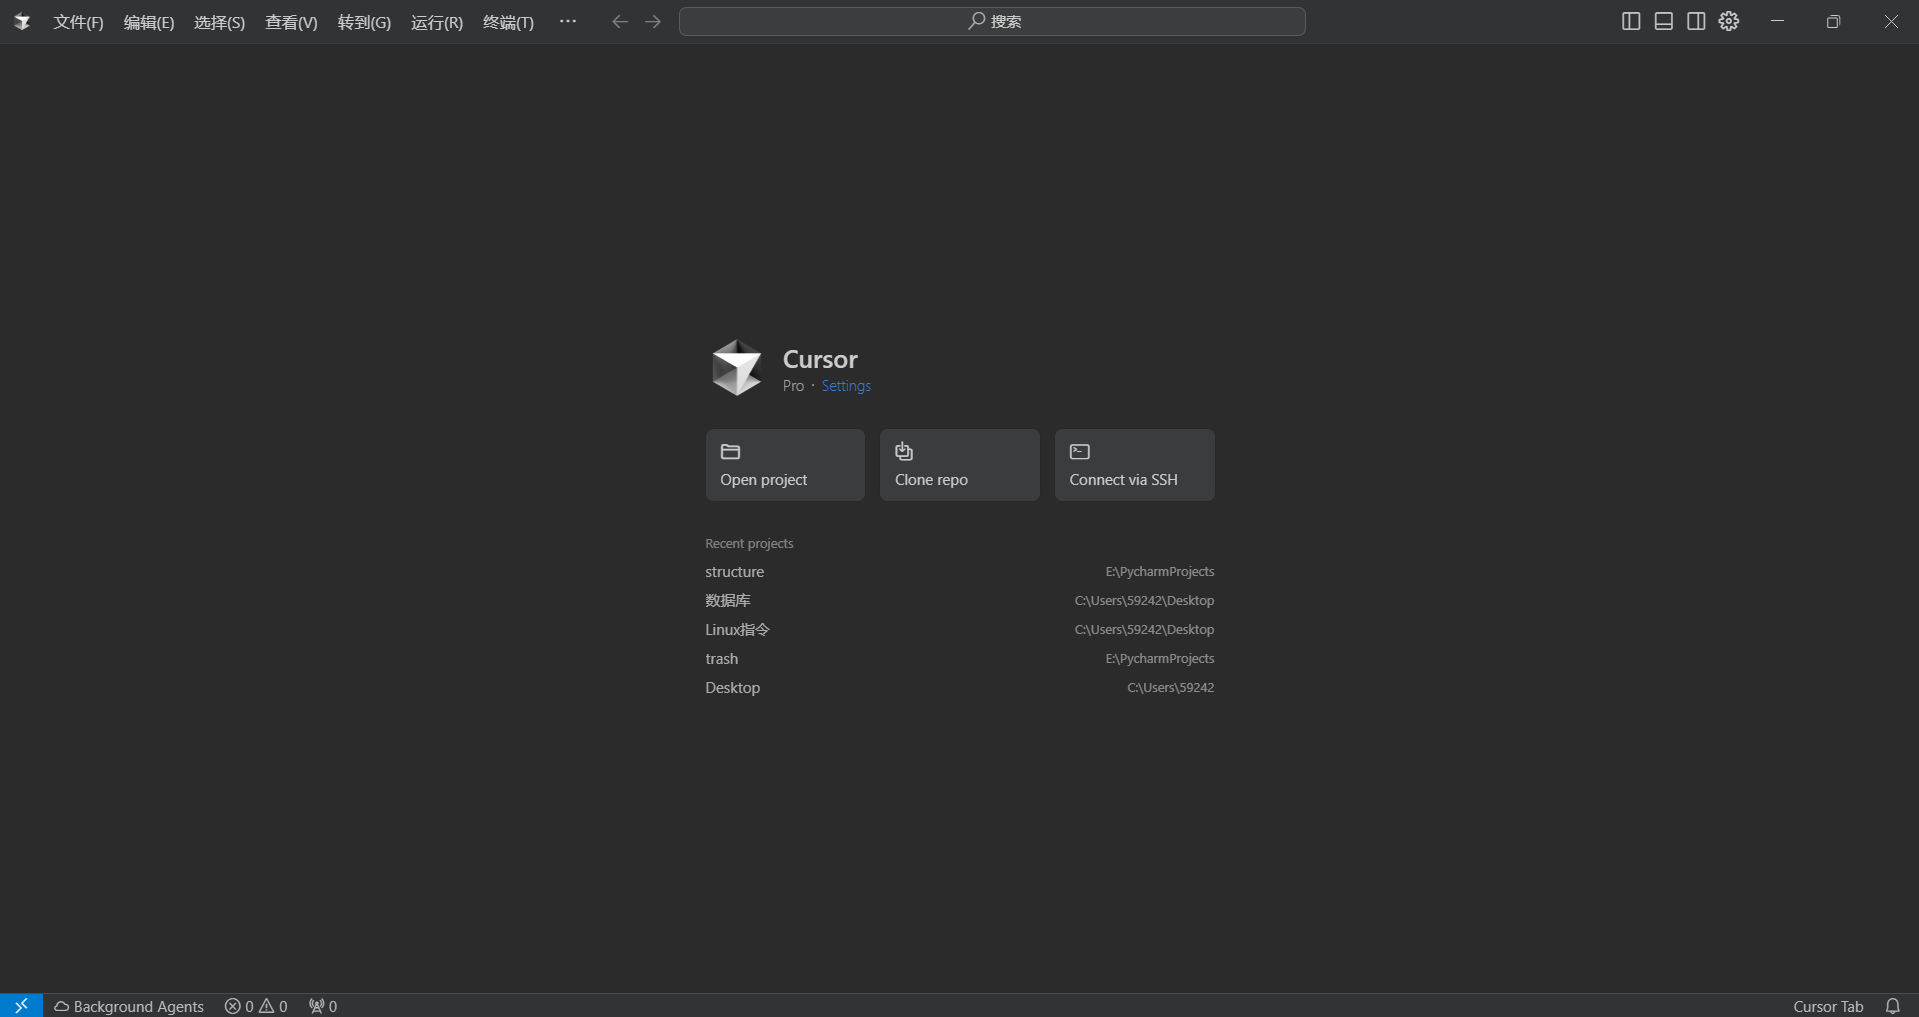Screen dimensions: 1919x1017
Task: Click the Cursor app logo in title bar
Action: (22, 21)
